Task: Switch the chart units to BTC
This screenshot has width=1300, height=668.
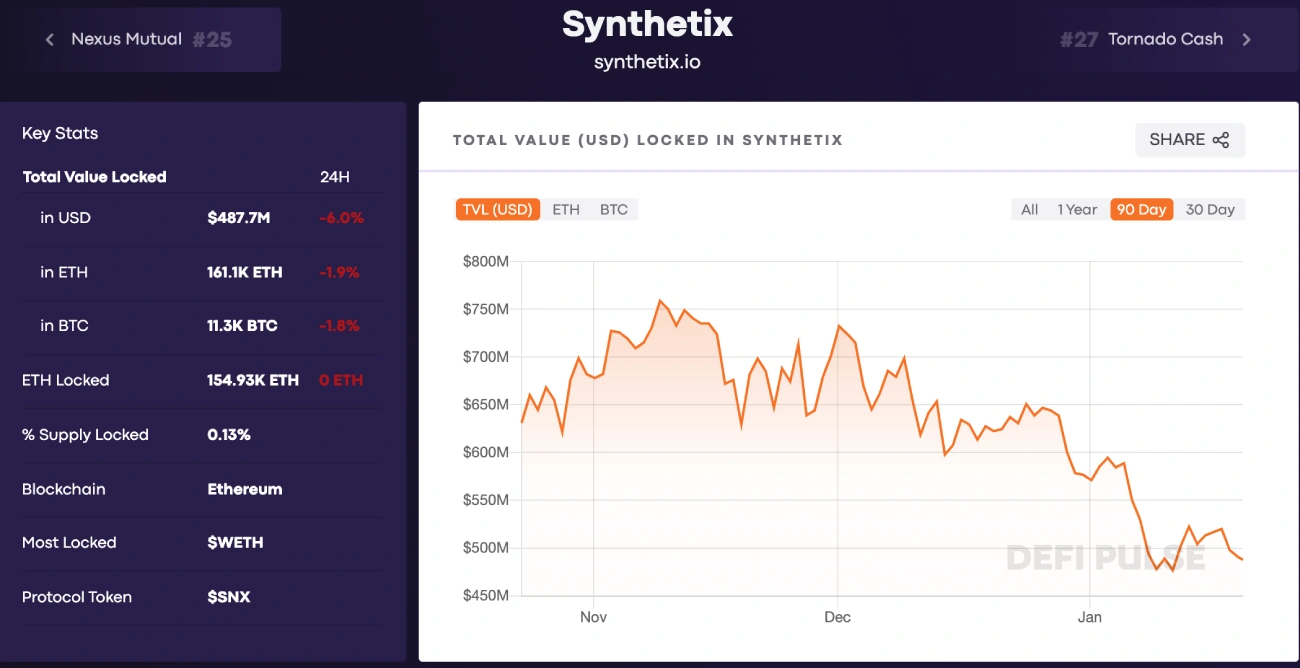Action: coord(614,209)
